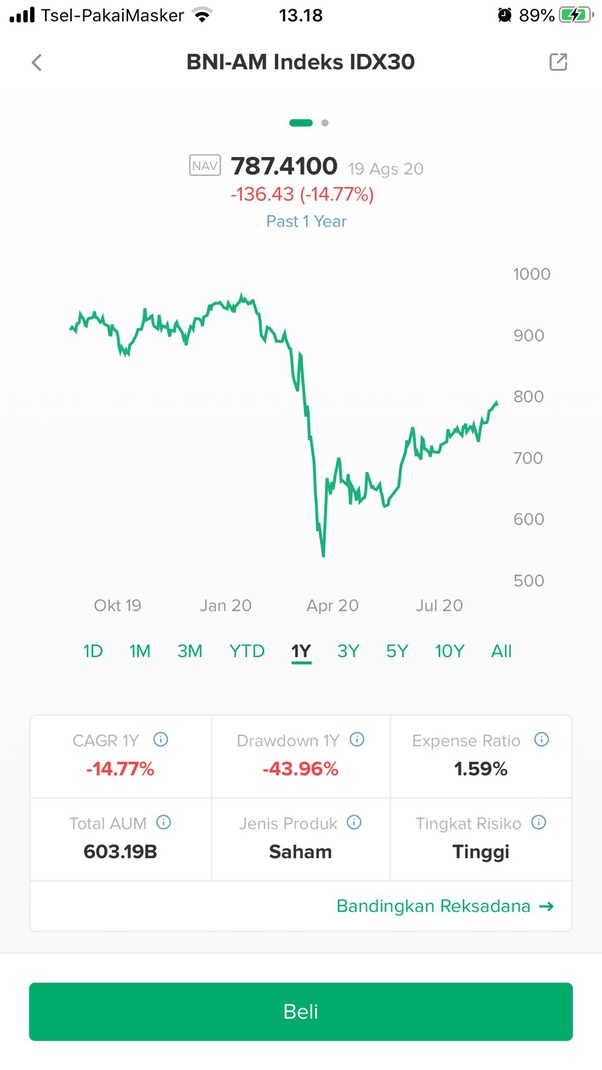
Task: Switch to the 1M chart range
Action: pos(140,651)
